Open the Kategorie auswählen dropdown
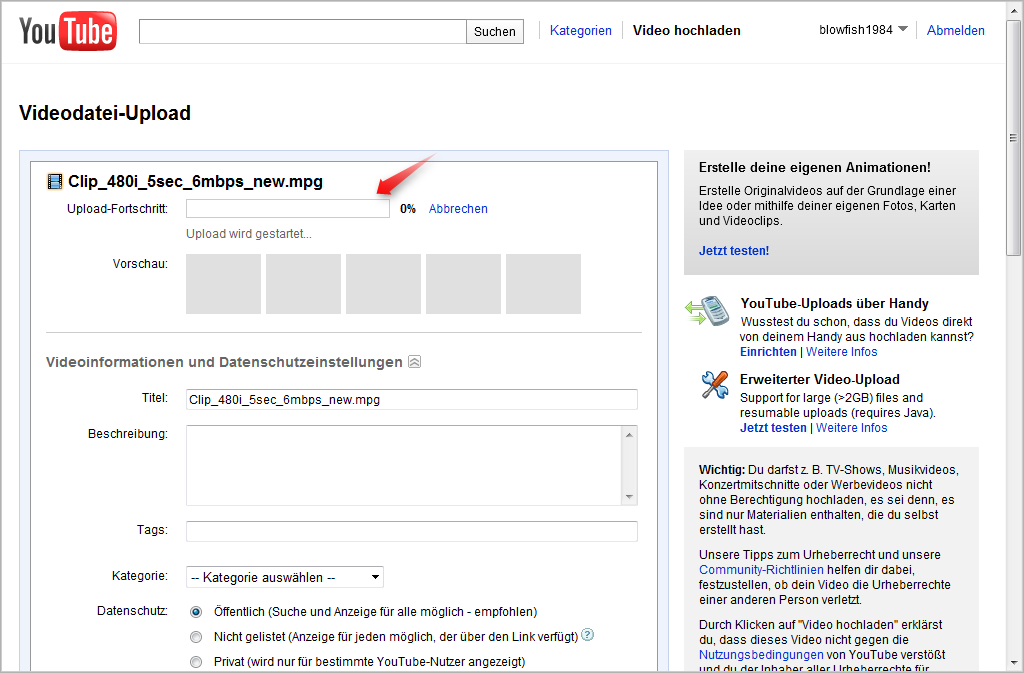Image resolution: width=1024 pixels, height=673 pixels. tap(282, 576)
